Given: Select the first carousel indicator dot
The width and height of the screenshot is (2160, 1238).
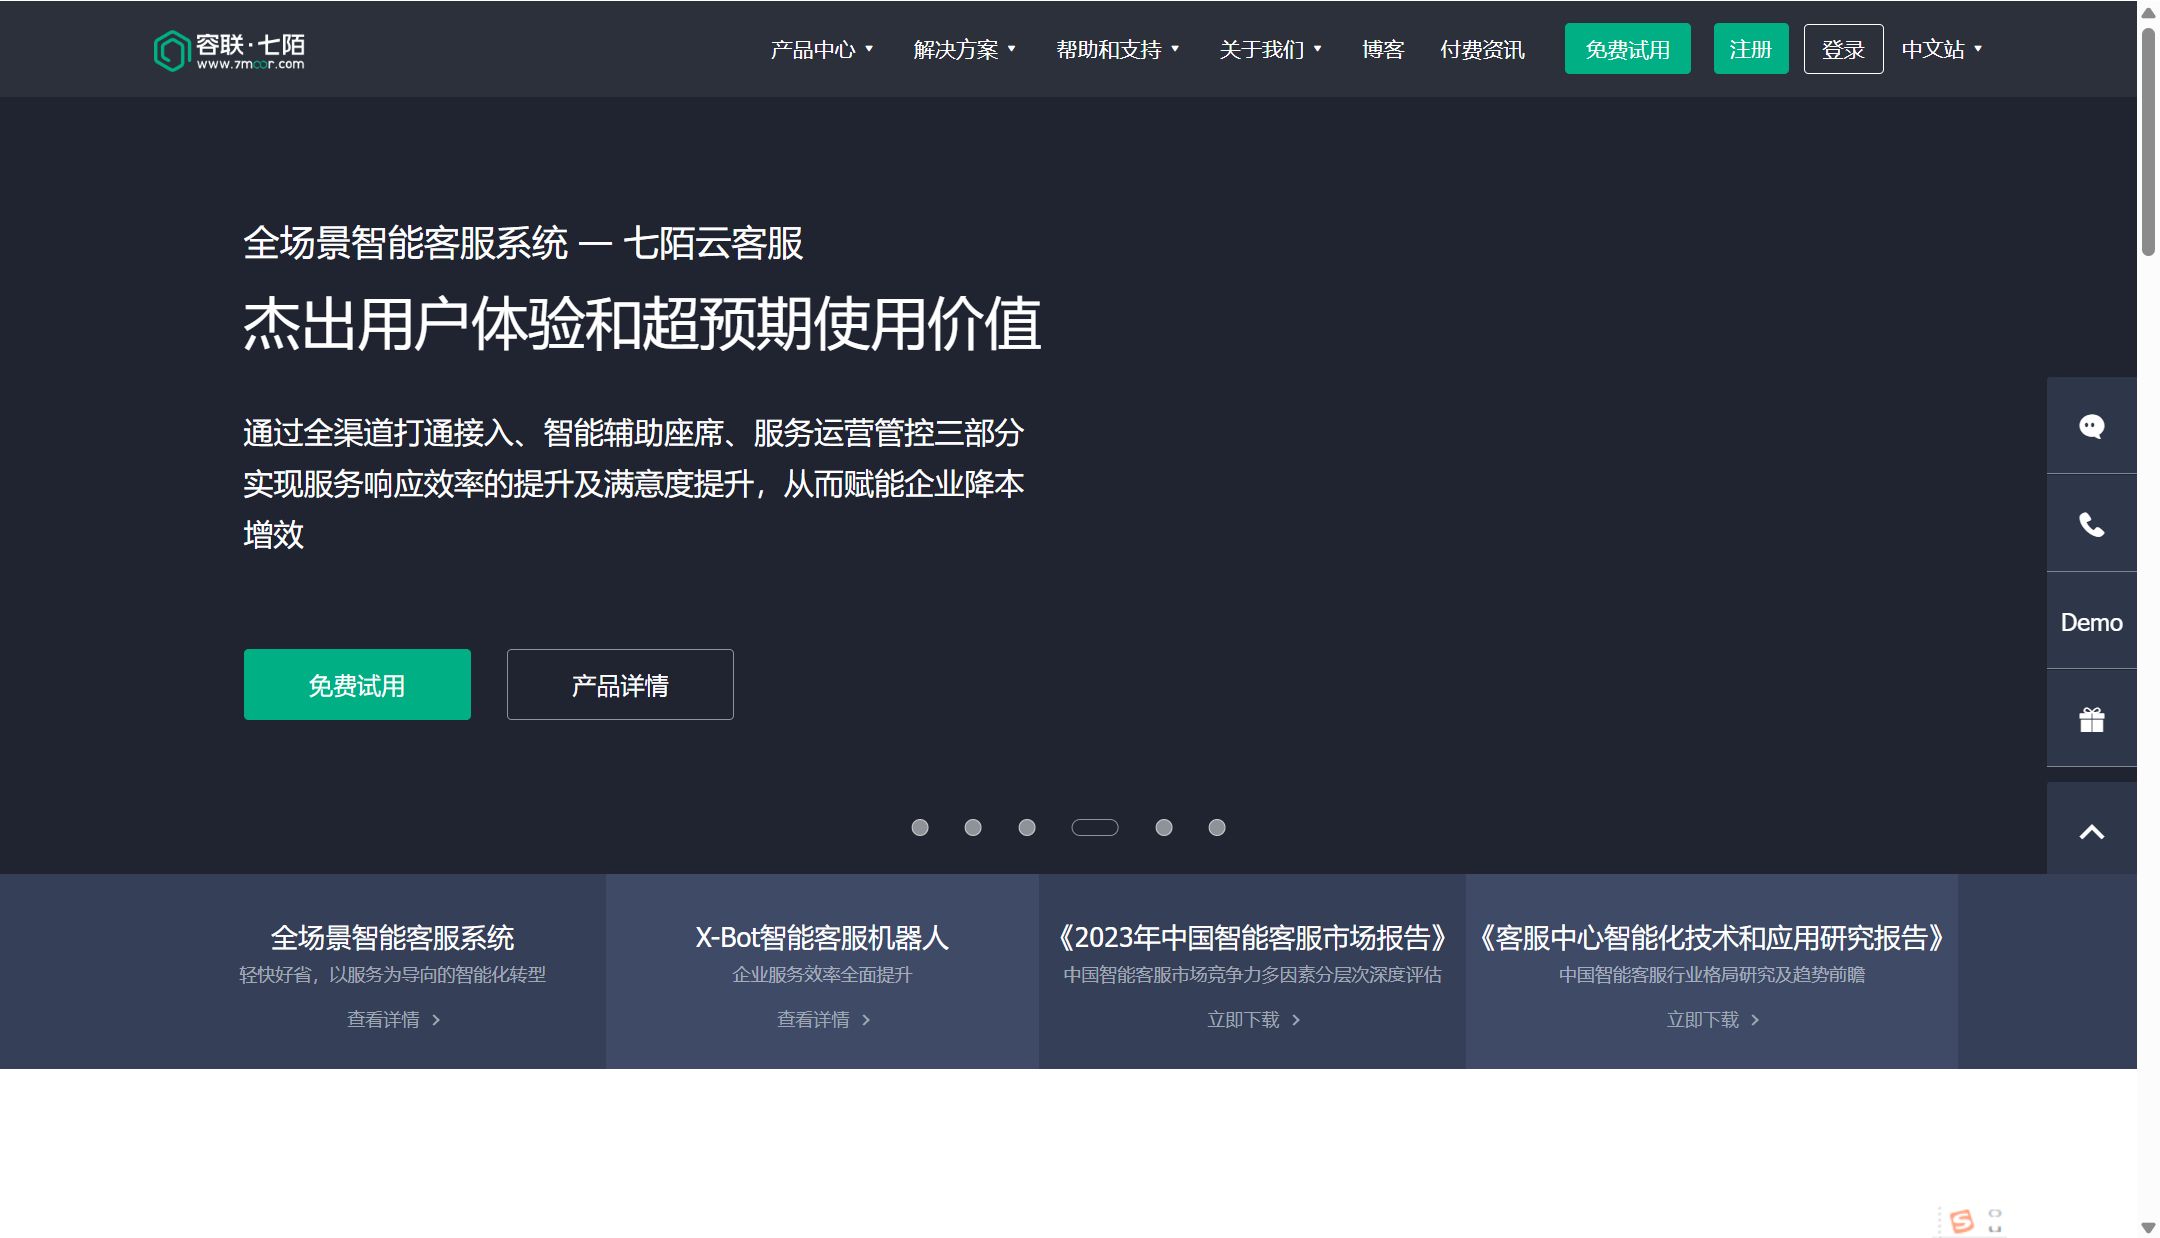Looking at the screenshot, I should click(920, 827).
